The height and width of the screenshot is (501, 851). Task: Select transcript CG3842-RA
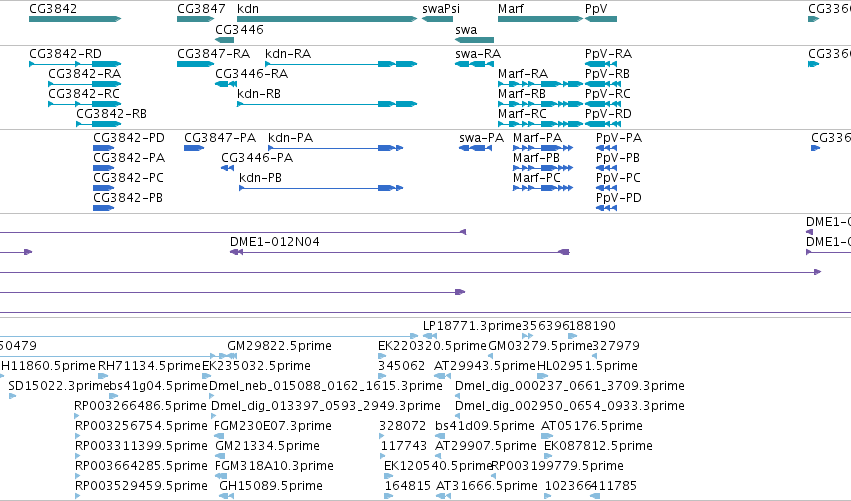pos(85,84)
